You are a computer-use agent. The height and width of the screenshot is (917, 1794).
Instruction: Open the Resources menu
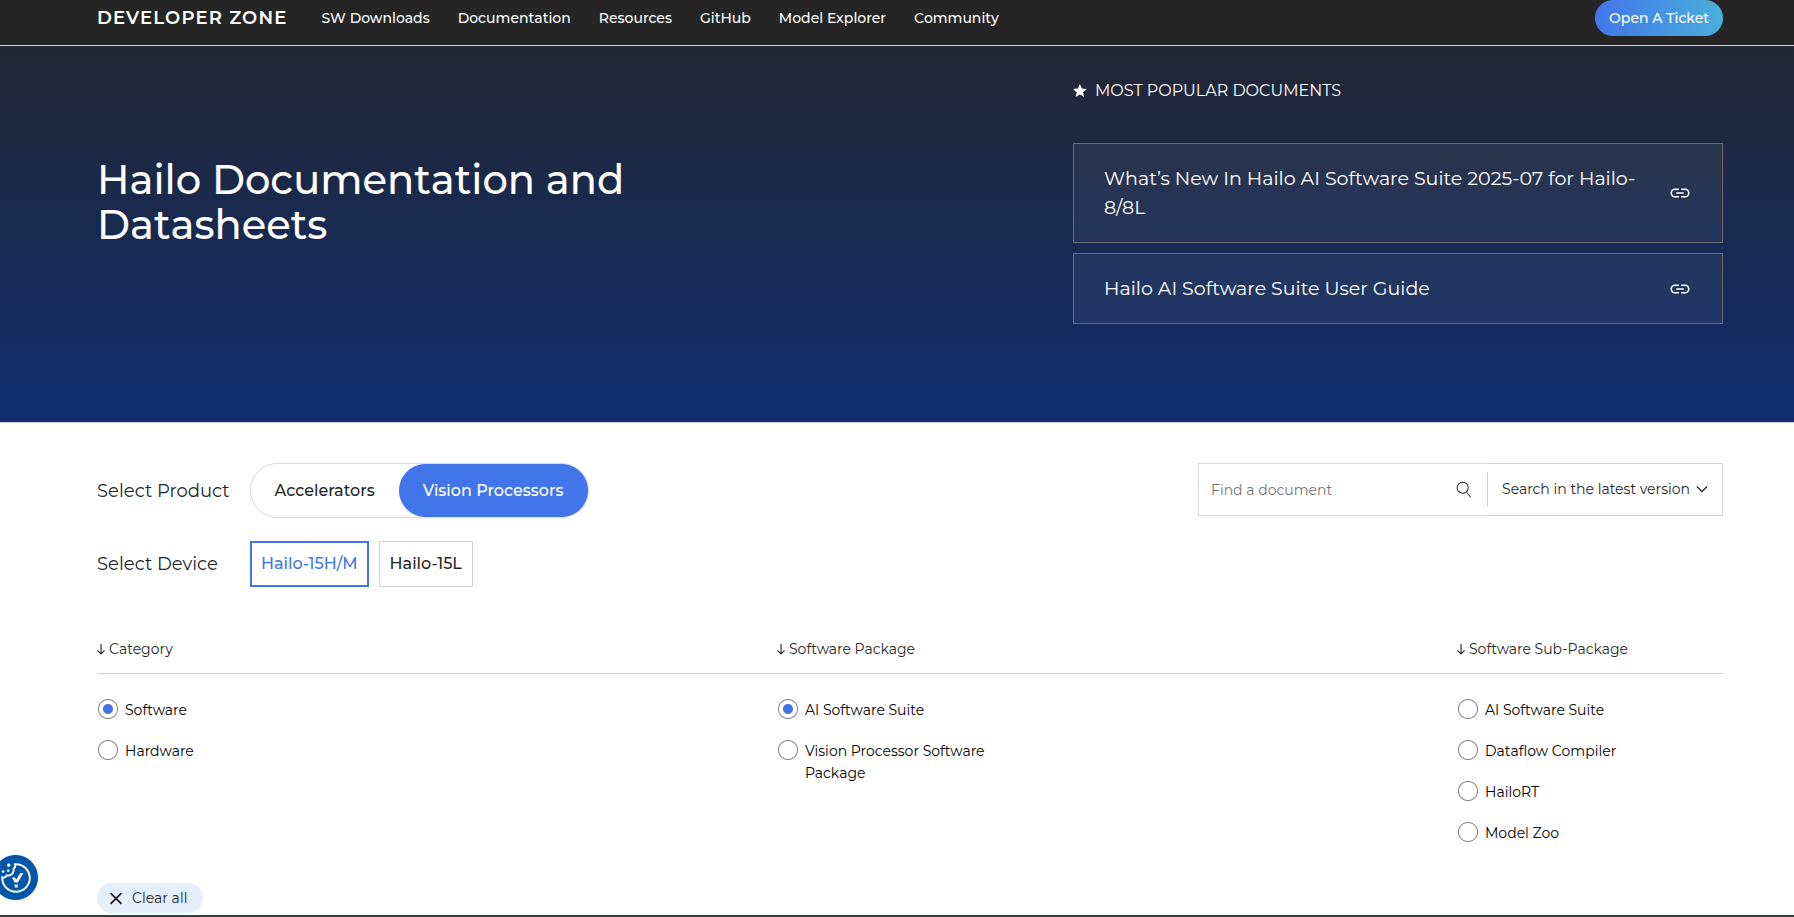635,18
